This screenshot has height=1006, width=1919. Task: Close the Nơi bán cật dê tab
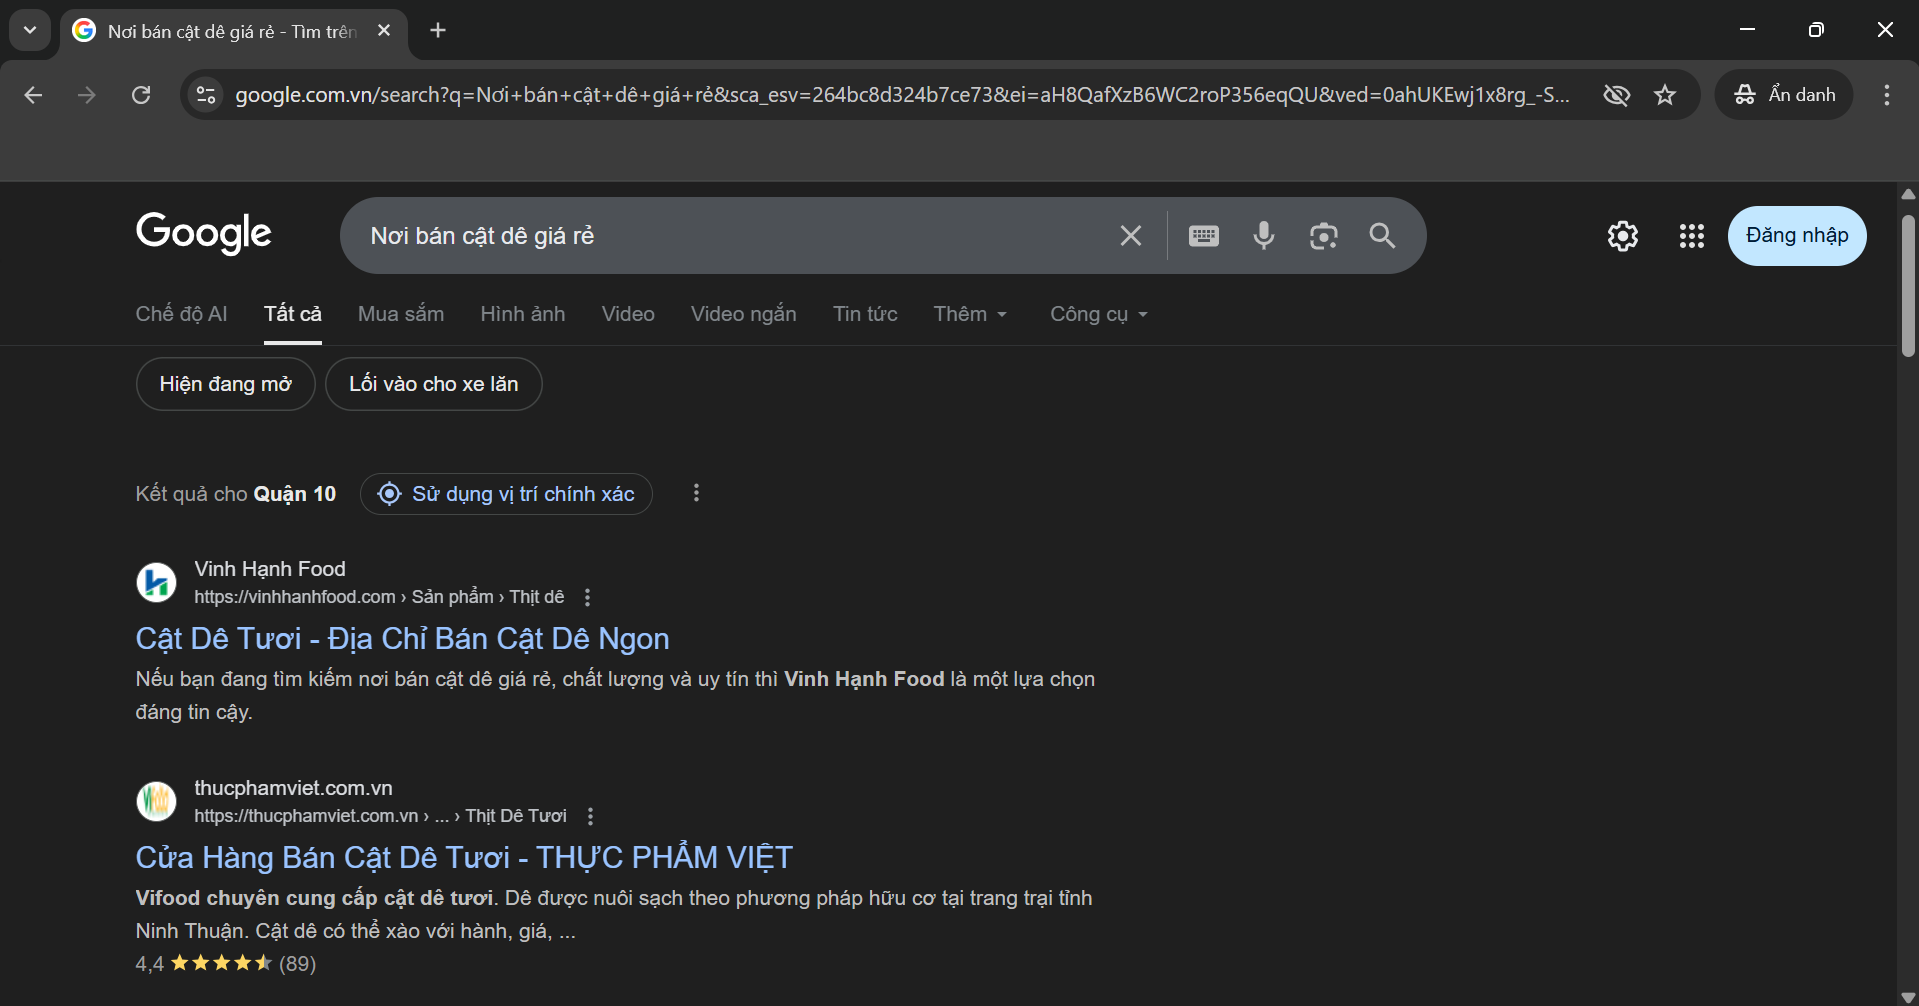point(384,31)
